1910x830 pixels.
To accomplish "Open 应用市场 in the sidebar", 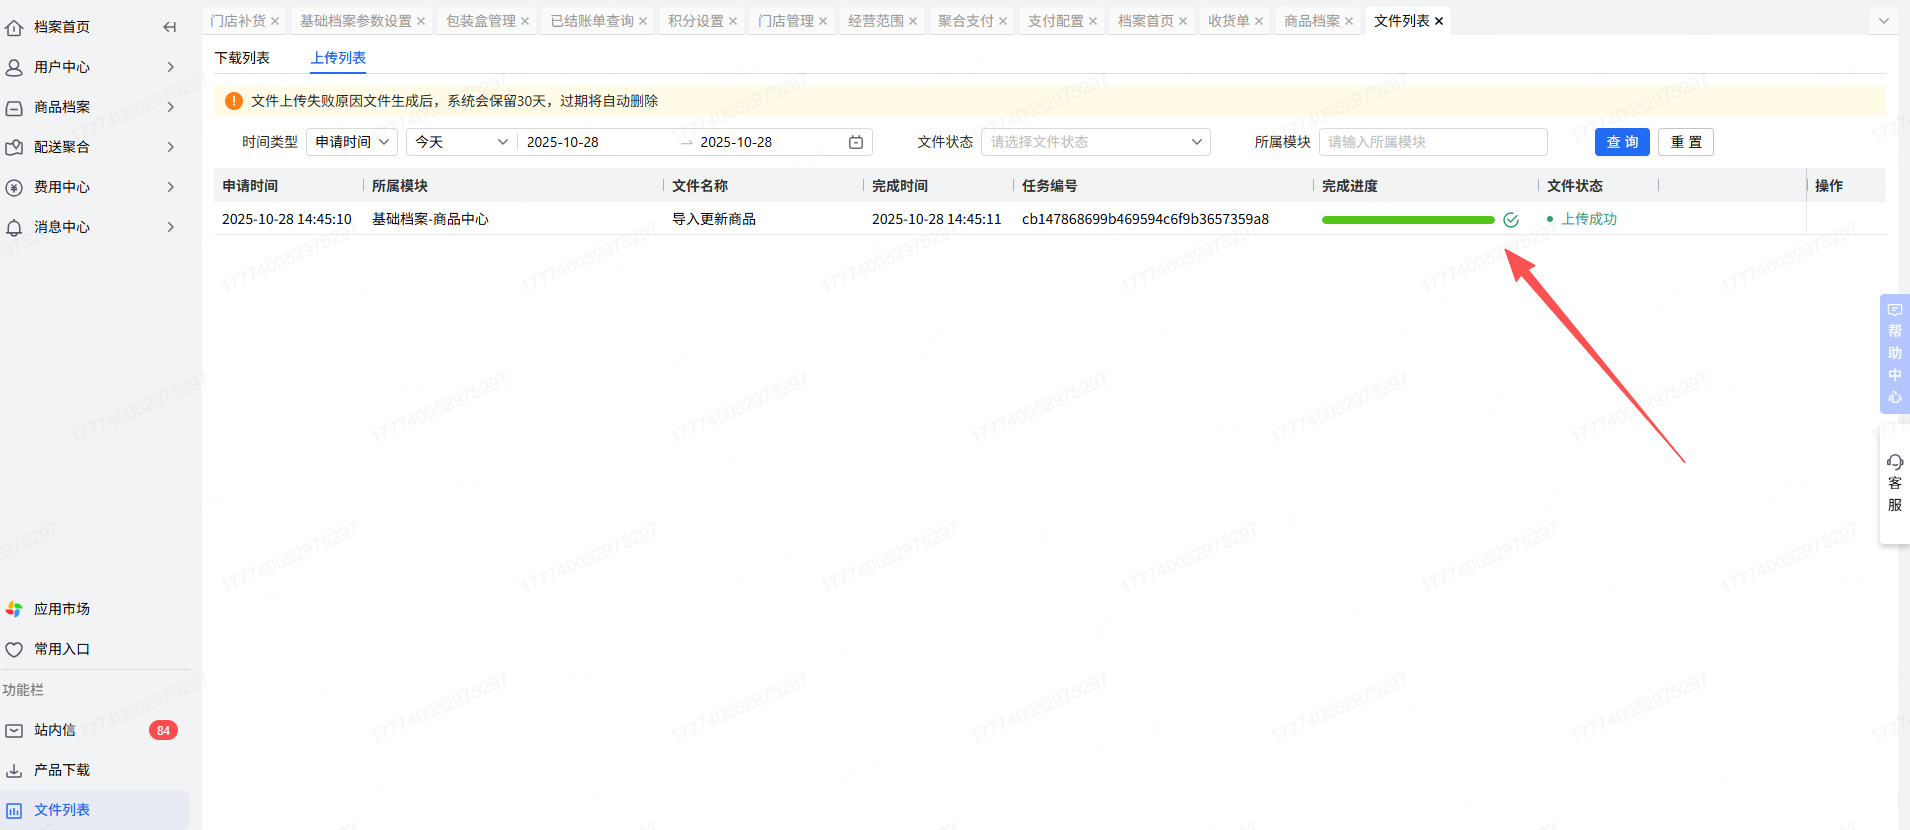I will [x=62, y=609].
